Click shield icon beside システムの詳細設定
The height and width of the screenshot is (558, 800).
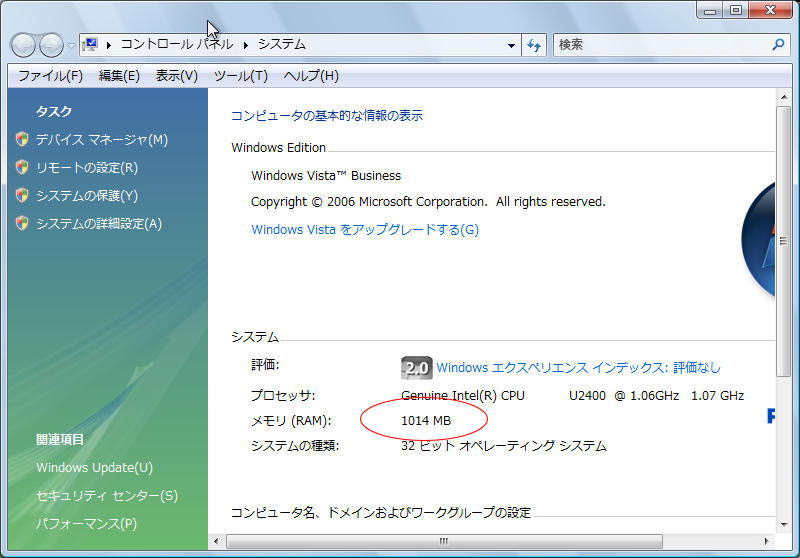[x=22, y=223]
